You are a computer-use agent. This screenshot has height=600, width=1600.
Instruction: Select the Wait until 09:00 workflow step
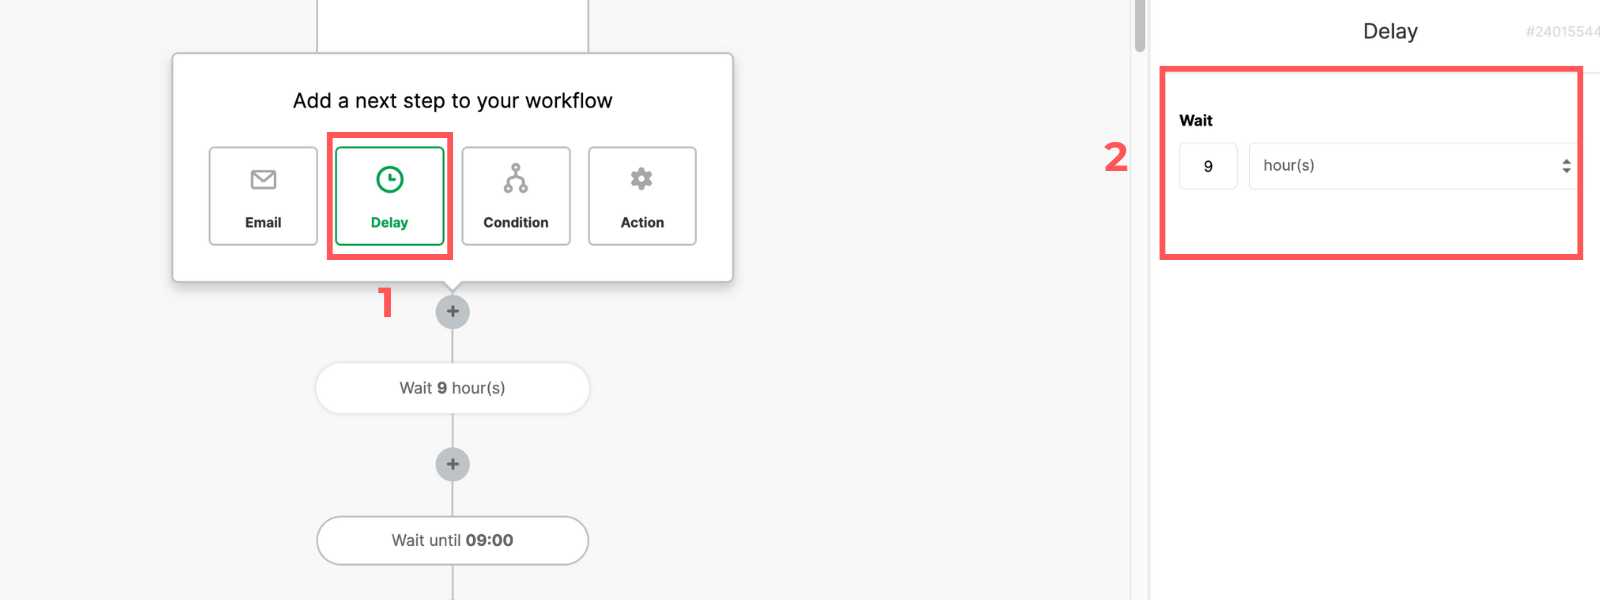tap(453, 540)
